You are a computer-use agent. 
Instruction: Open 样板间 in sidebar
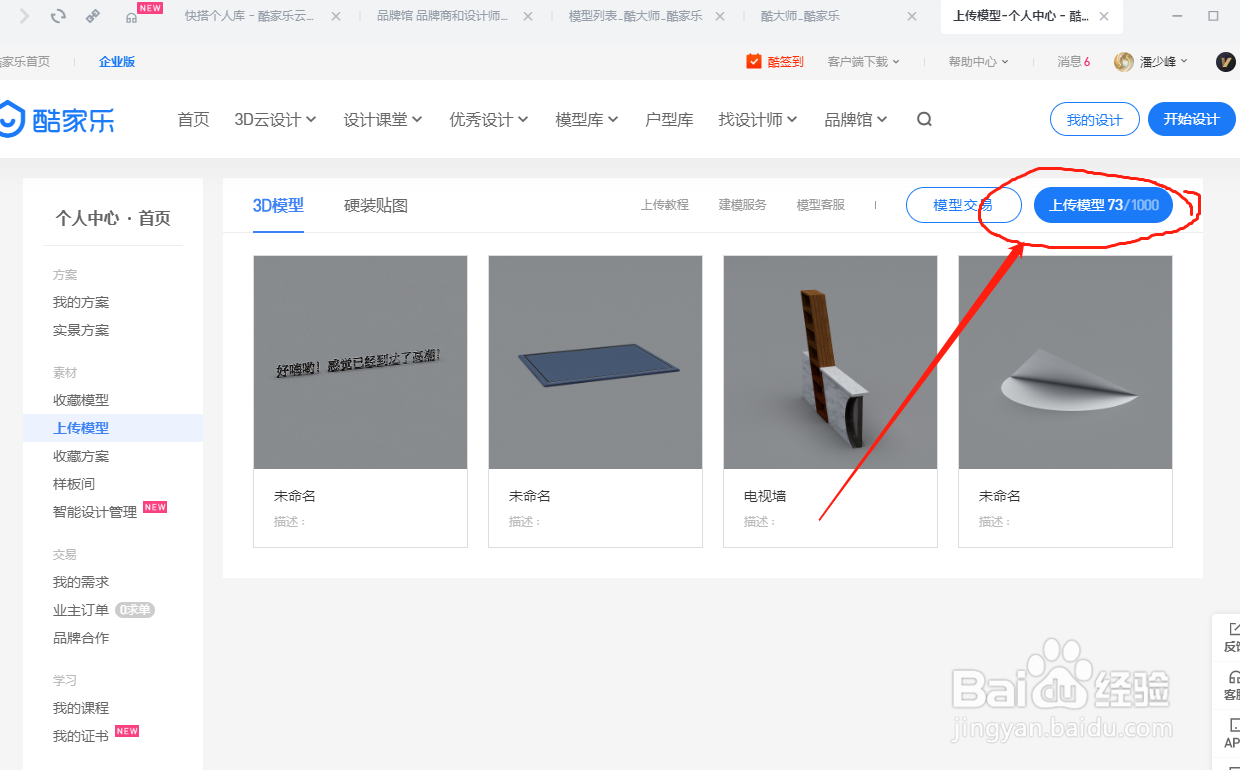pos(74,484)
